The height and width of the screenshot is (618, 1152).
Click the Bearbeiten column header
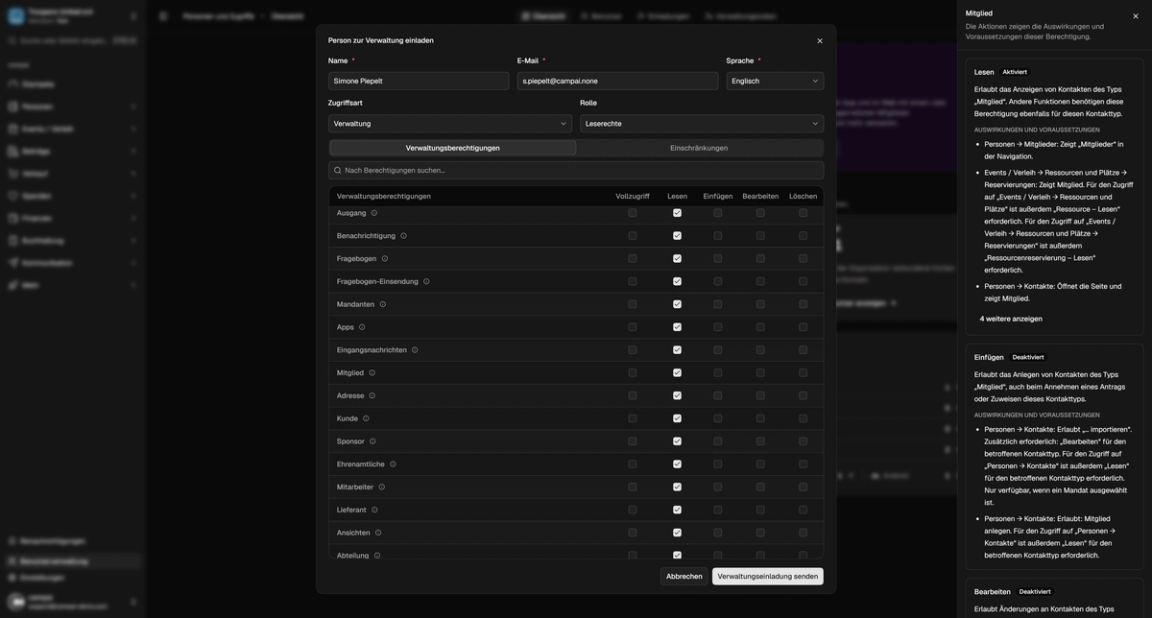tap(760, 196)
